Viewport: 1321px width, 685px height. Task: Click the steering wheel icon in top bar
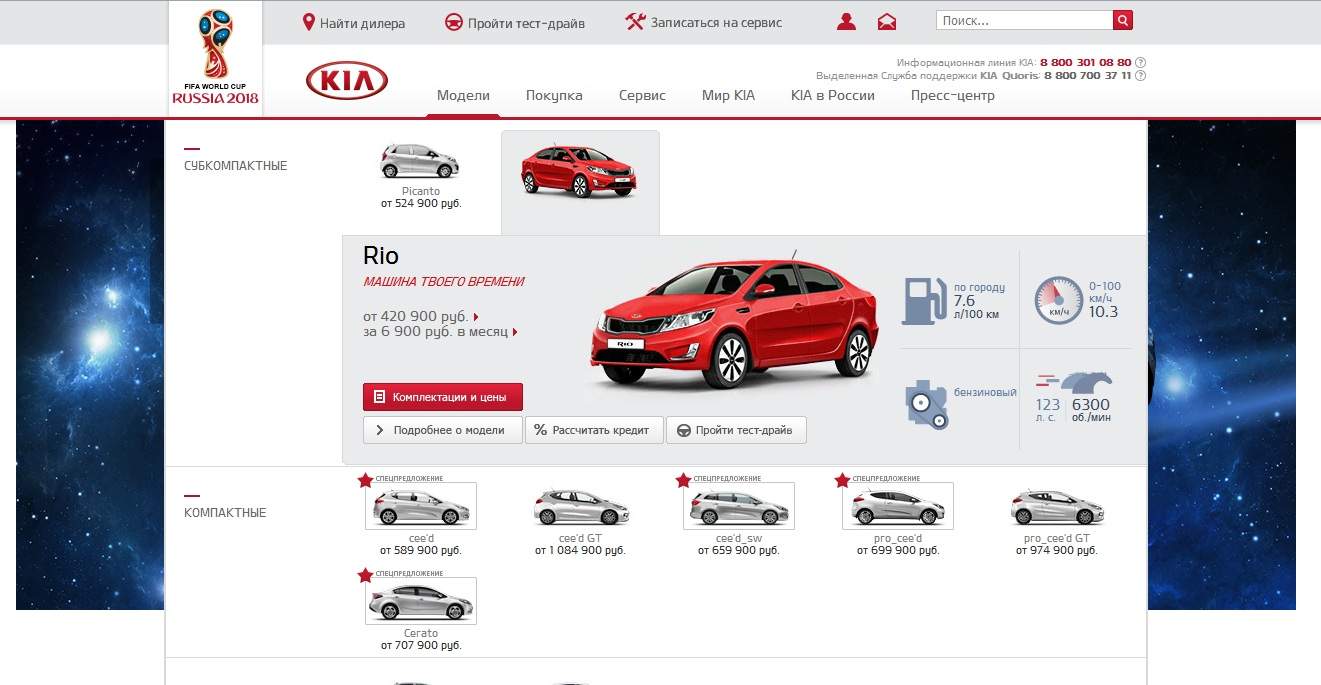click(x=453, y=22)
